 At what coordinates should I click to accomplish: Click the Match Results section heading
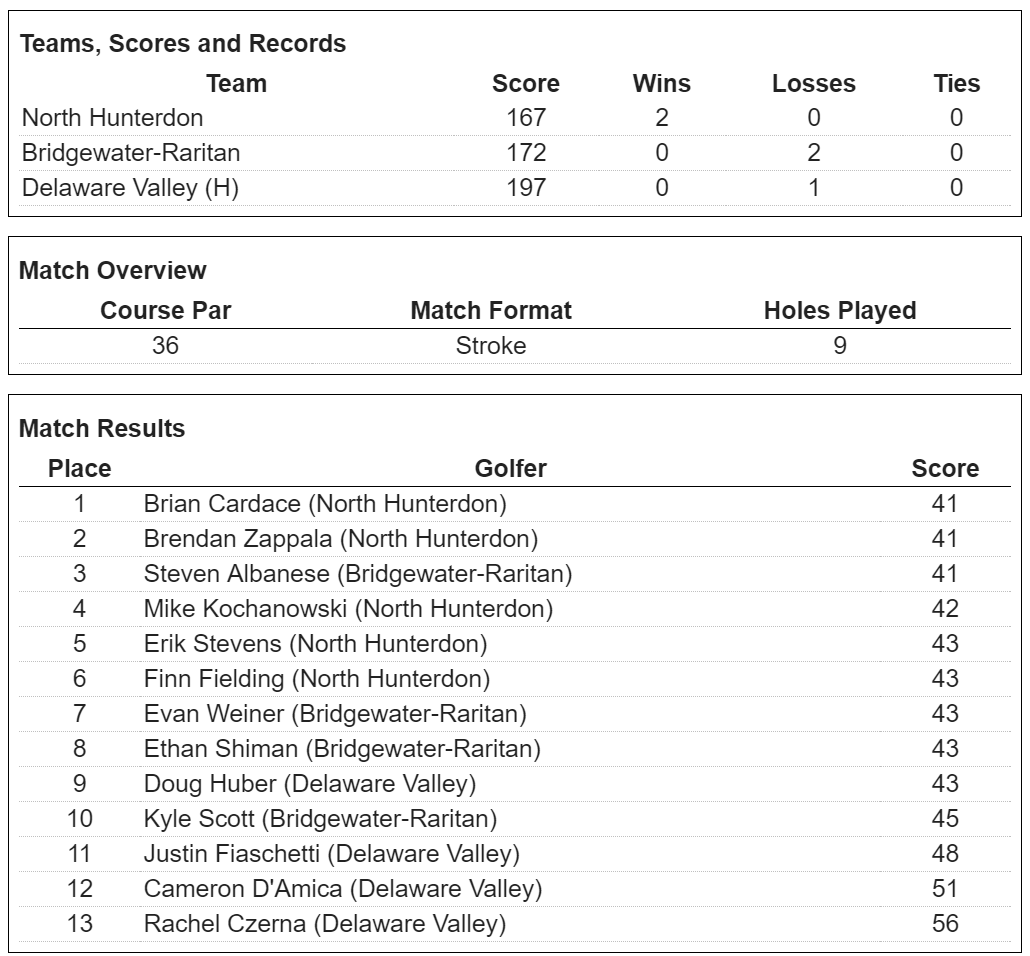tap(102, 429)
